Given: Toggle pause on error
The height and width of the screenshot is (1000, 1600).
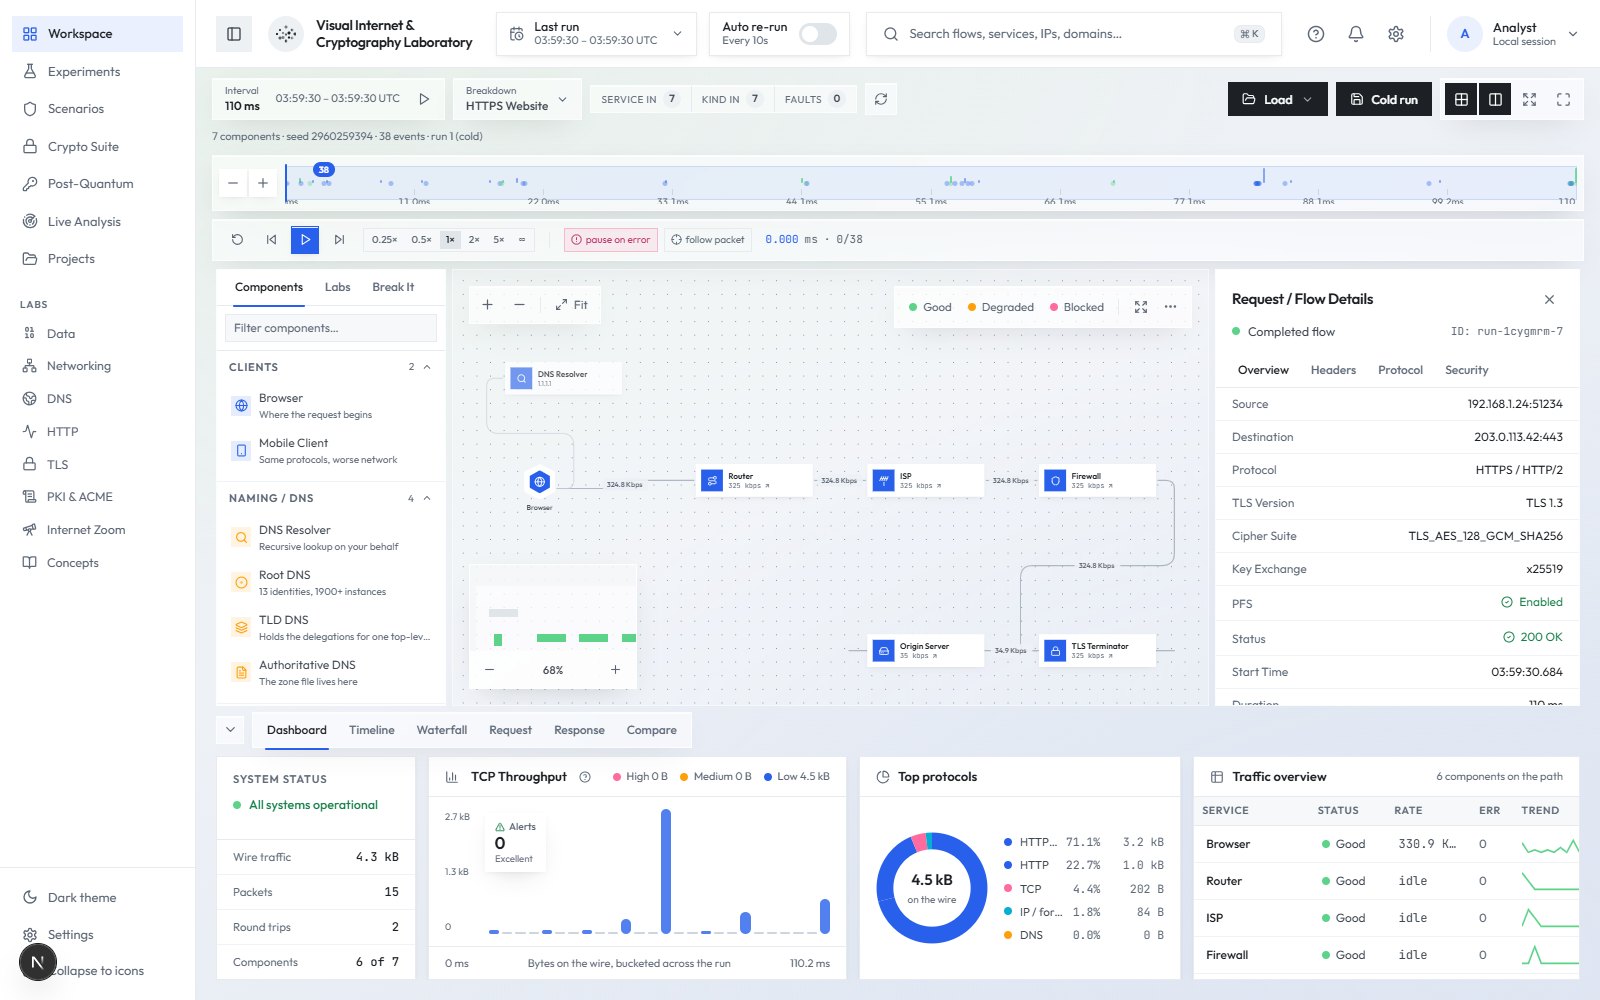Looking at the screenshot, I should coord(611,240).
